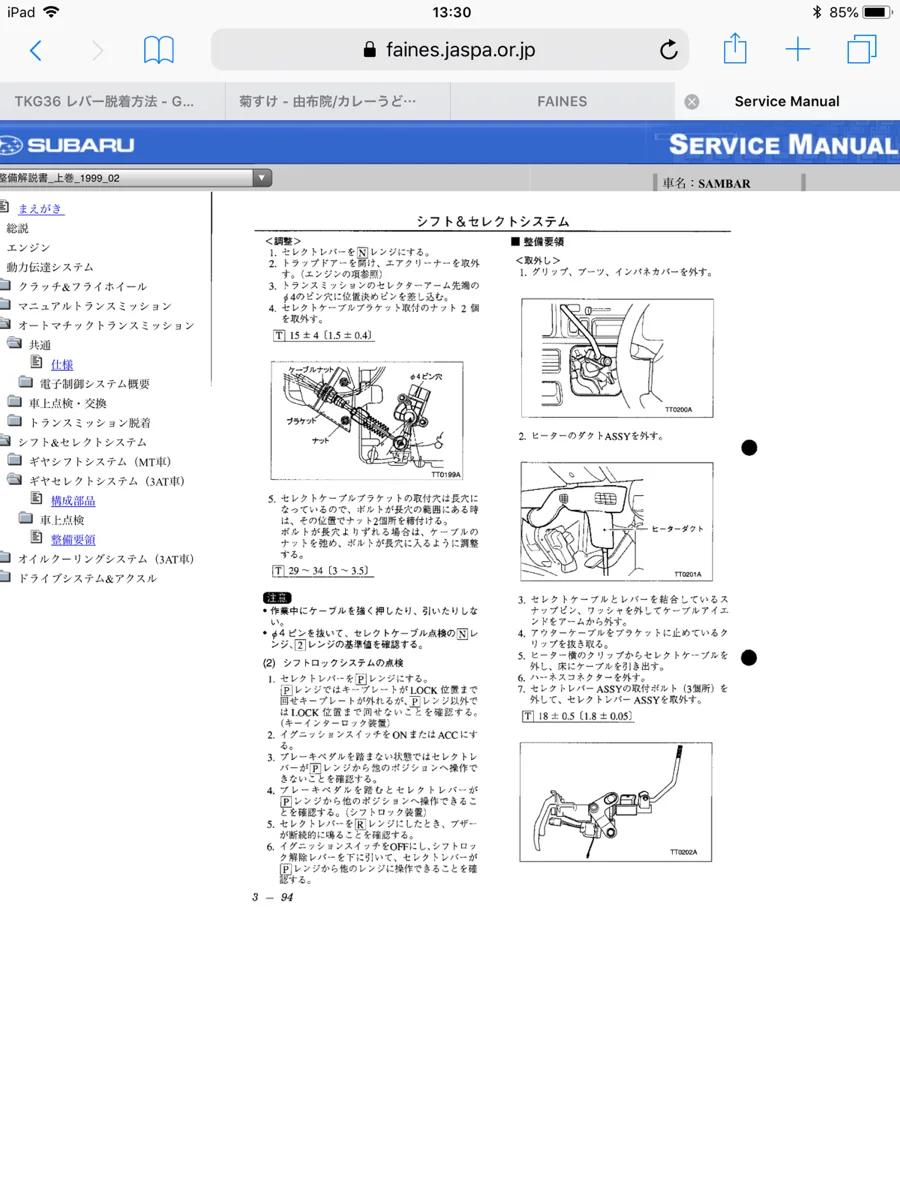
Task: Tap the Bluetooth status icon
Action: (816, 12)
